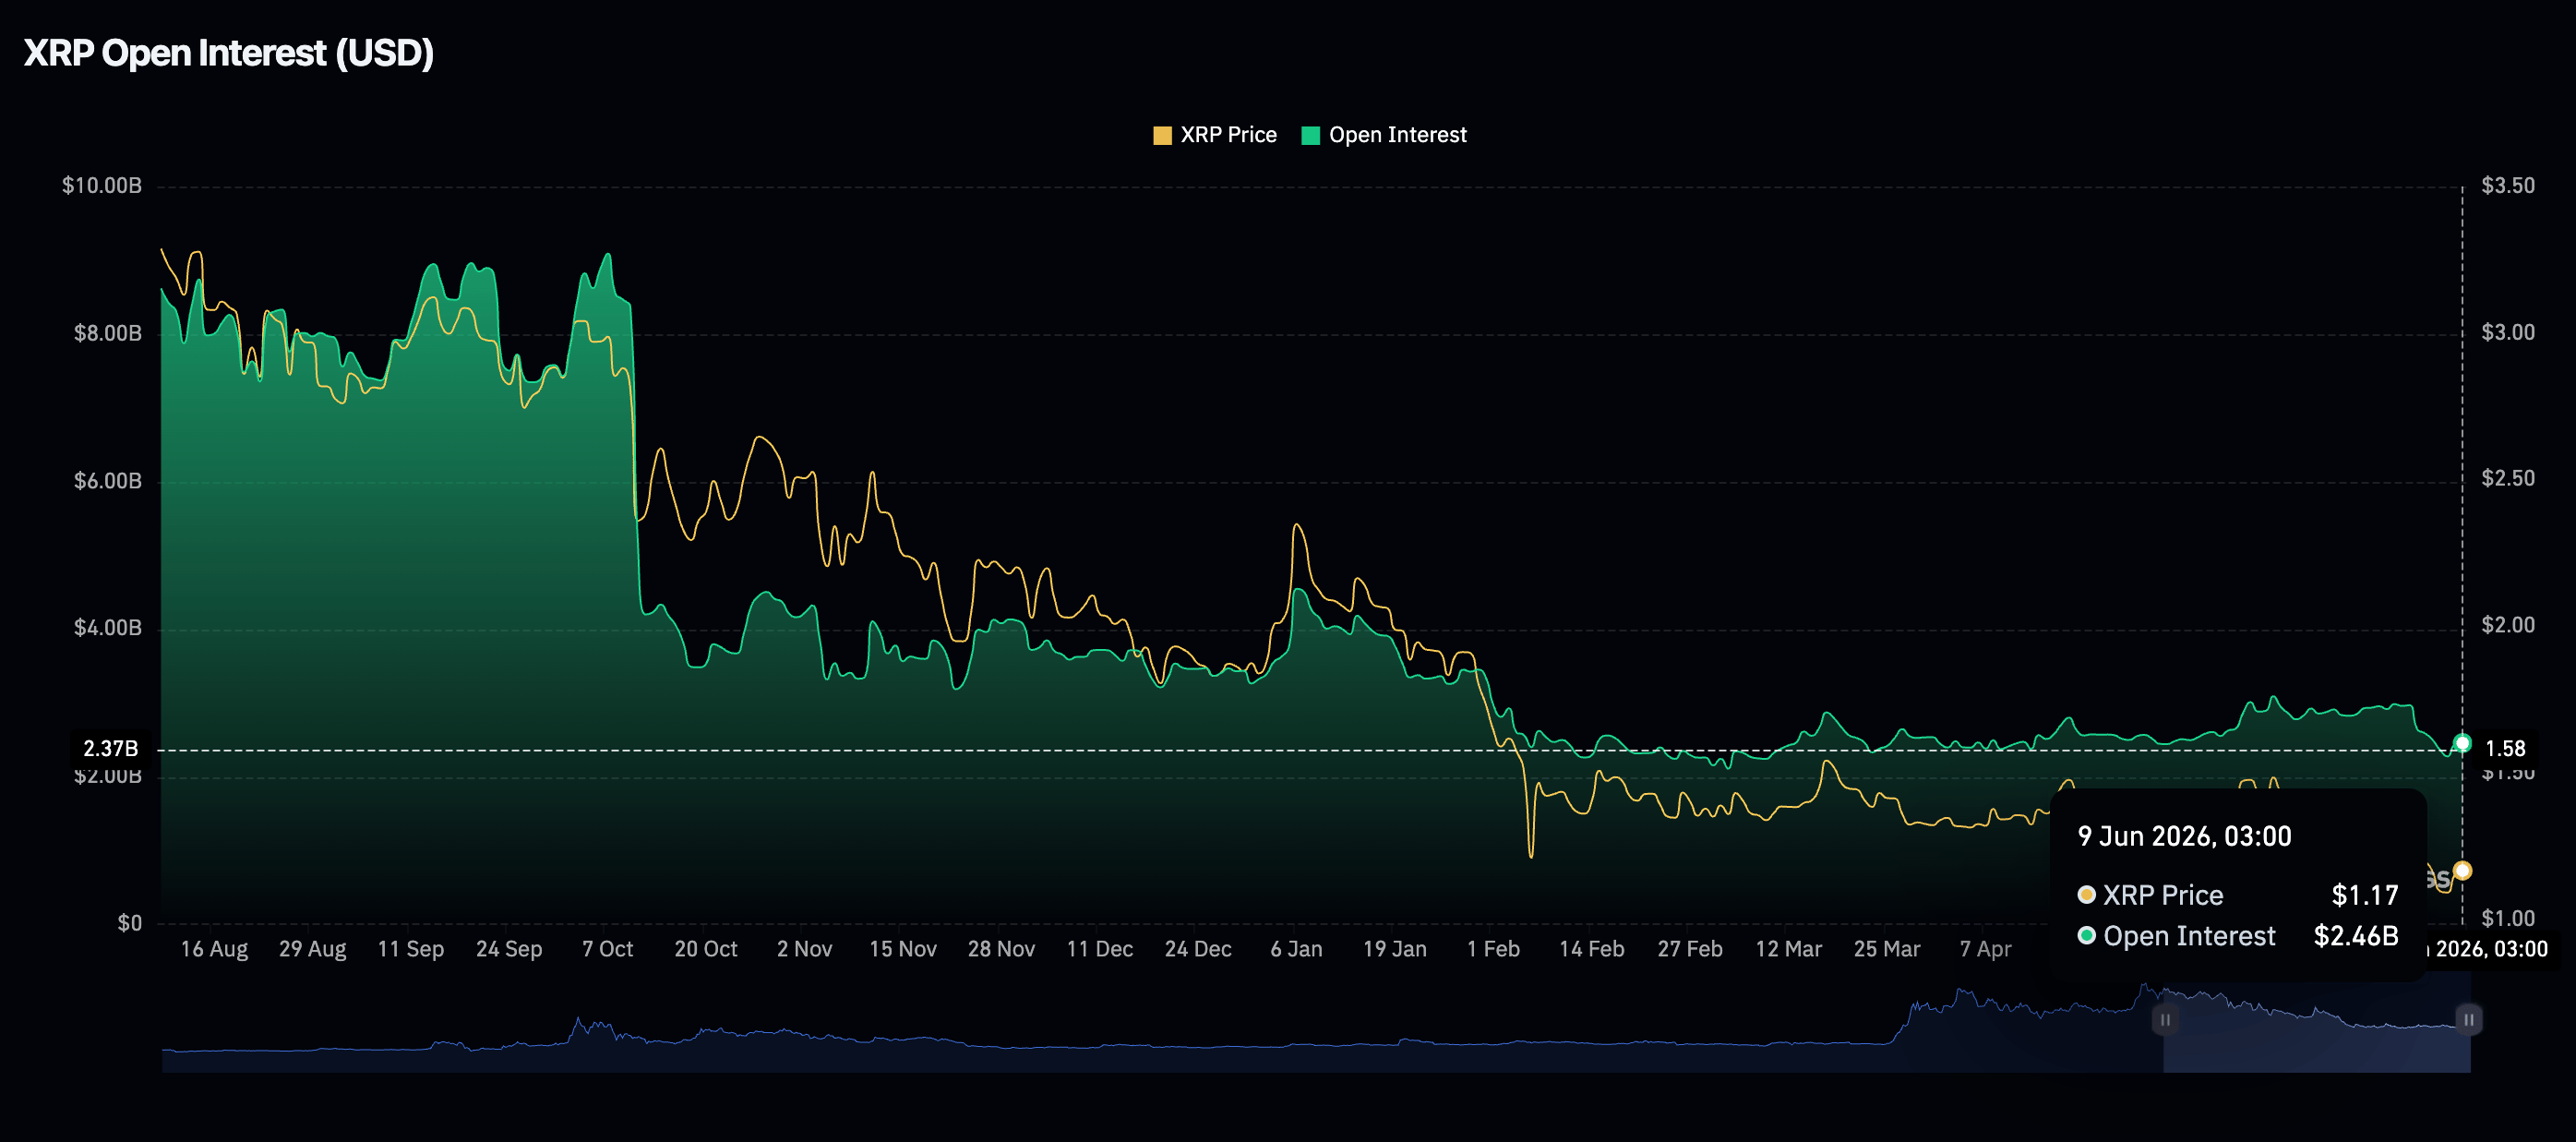Click the 6 Jan date label

coord(1296,949)
